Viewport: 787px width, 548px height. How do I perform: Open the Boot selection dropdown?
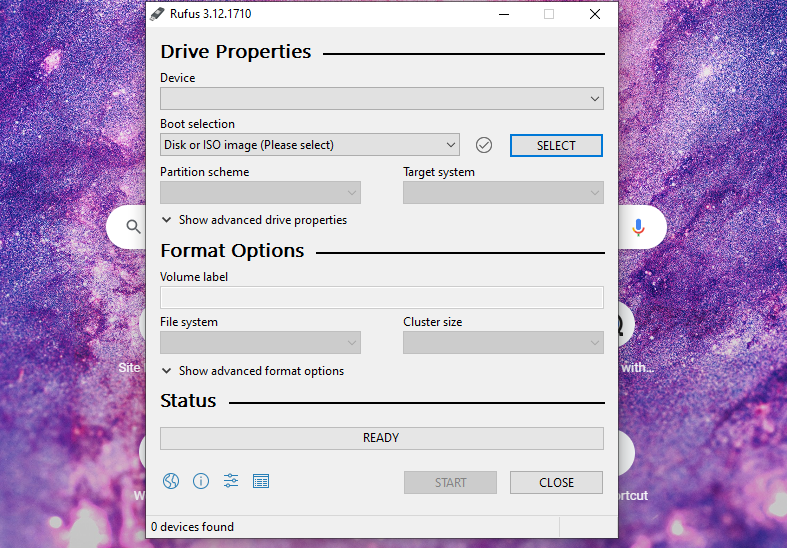tap(310, 145)
